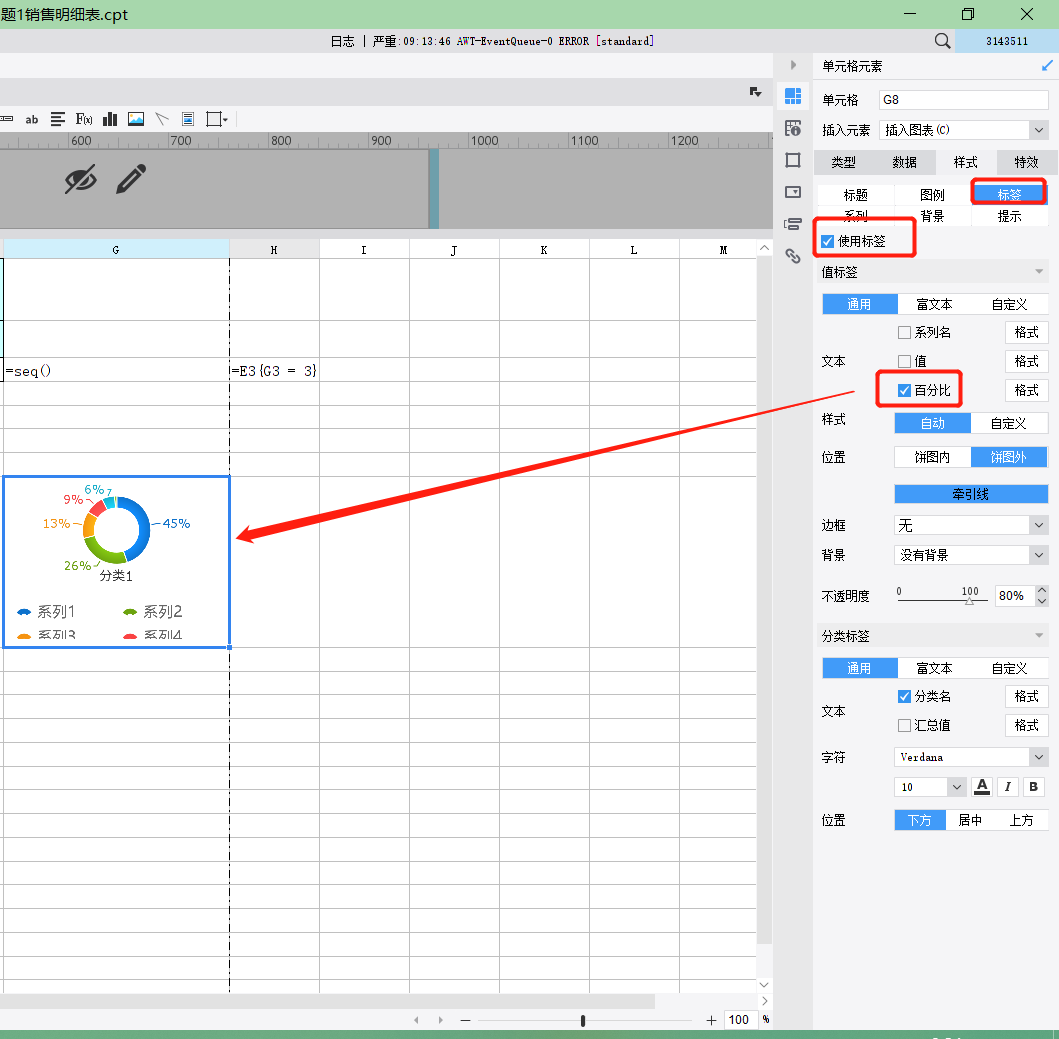Check the 系列名 checkbox
This screenshot has width=1059, height=1039.
coord(904,332)
